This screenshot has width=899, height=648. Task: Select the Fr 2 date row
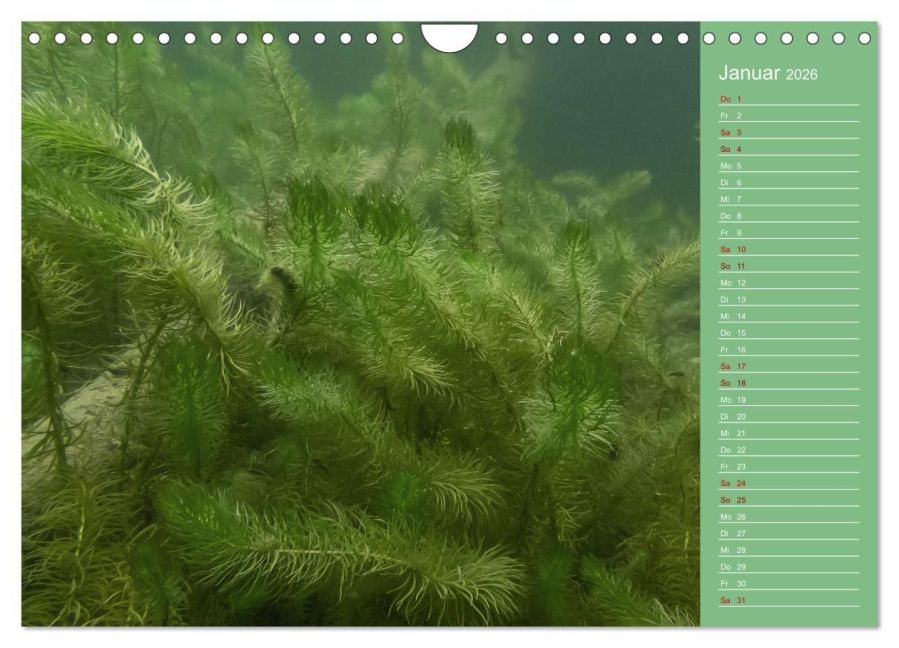click(x=789, y=116)
